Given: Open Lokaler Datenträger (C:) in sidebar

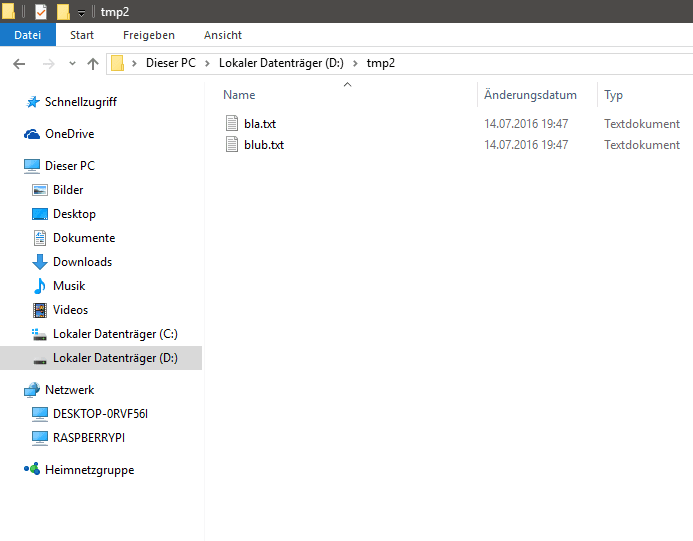Looking at the screenshot, I should pyautogui.click(x=115, y=334).
